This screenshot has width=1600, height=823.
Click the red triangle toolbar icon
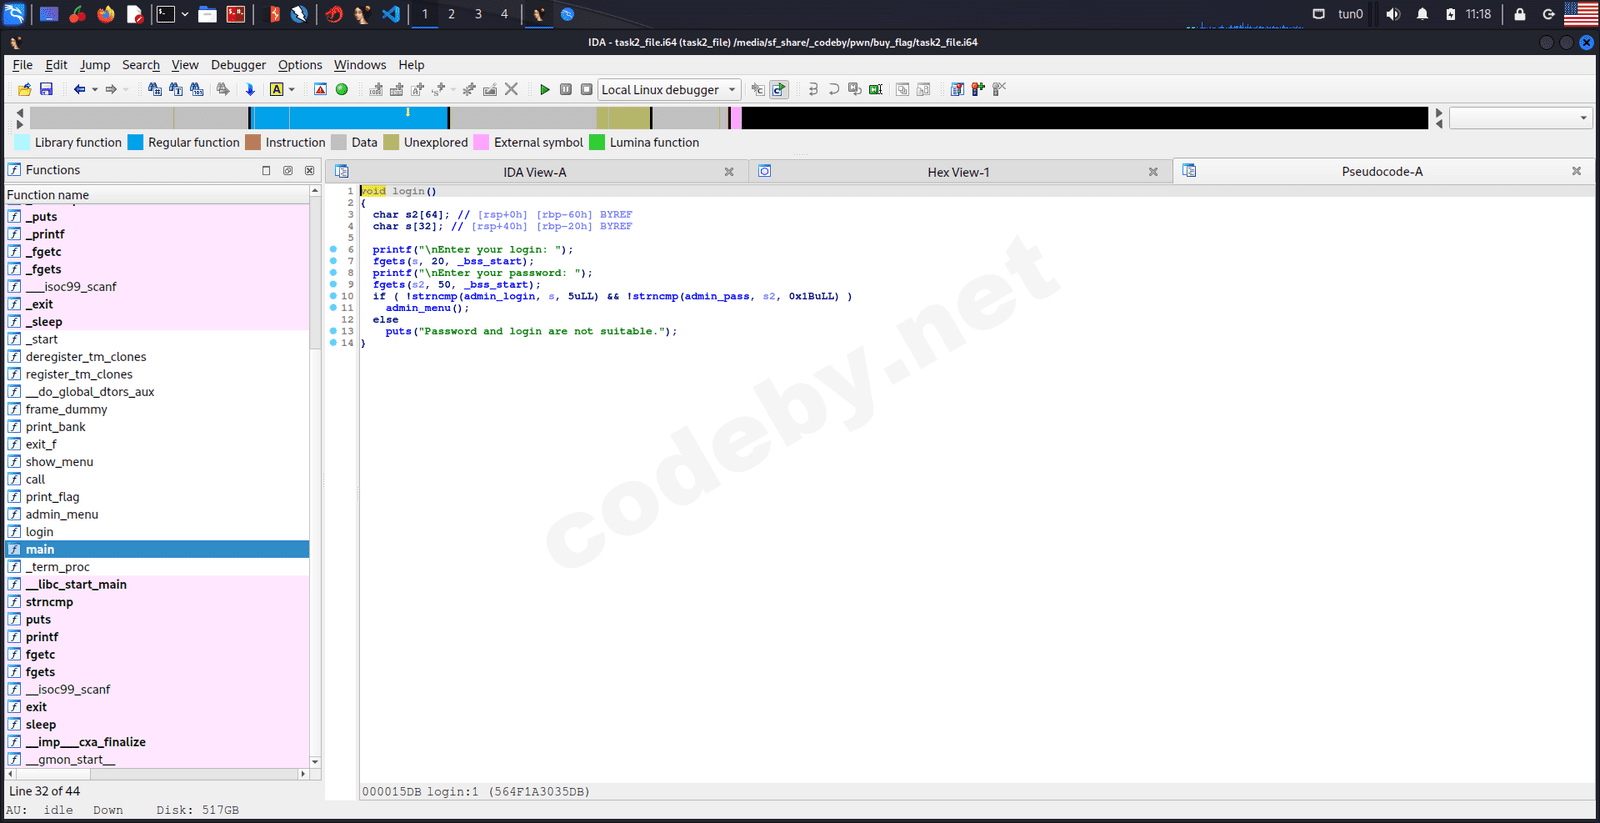(320, 89)
